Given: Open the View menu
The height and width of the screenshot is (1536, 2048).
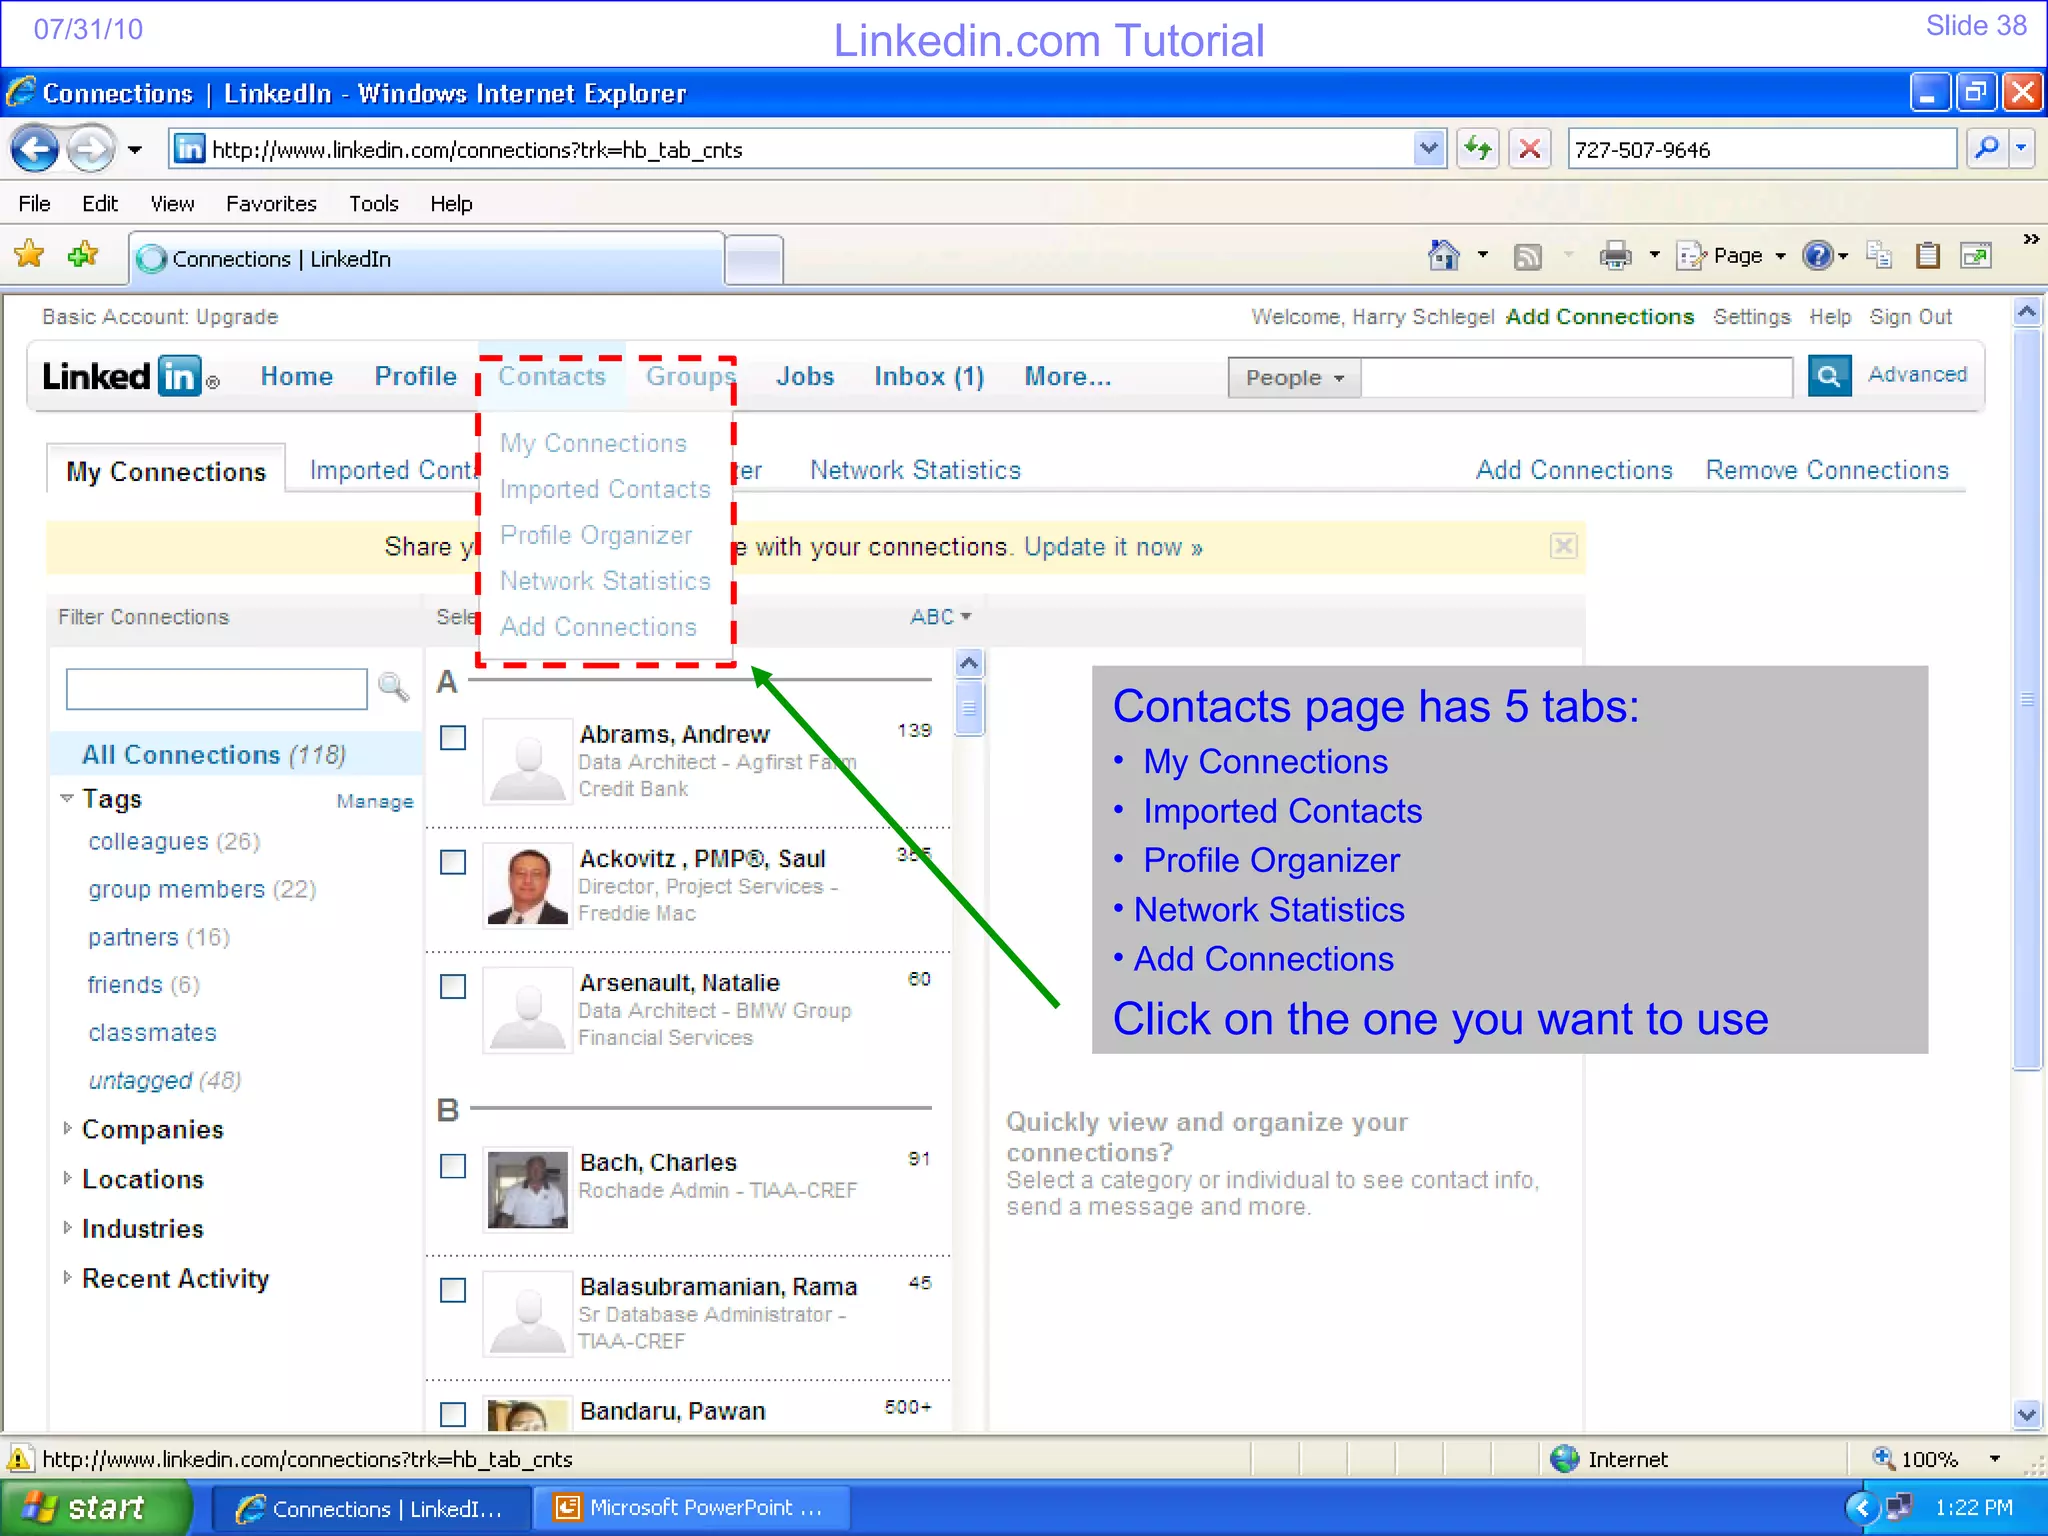Looking at the screenshot, I should [x=172, y=204].
